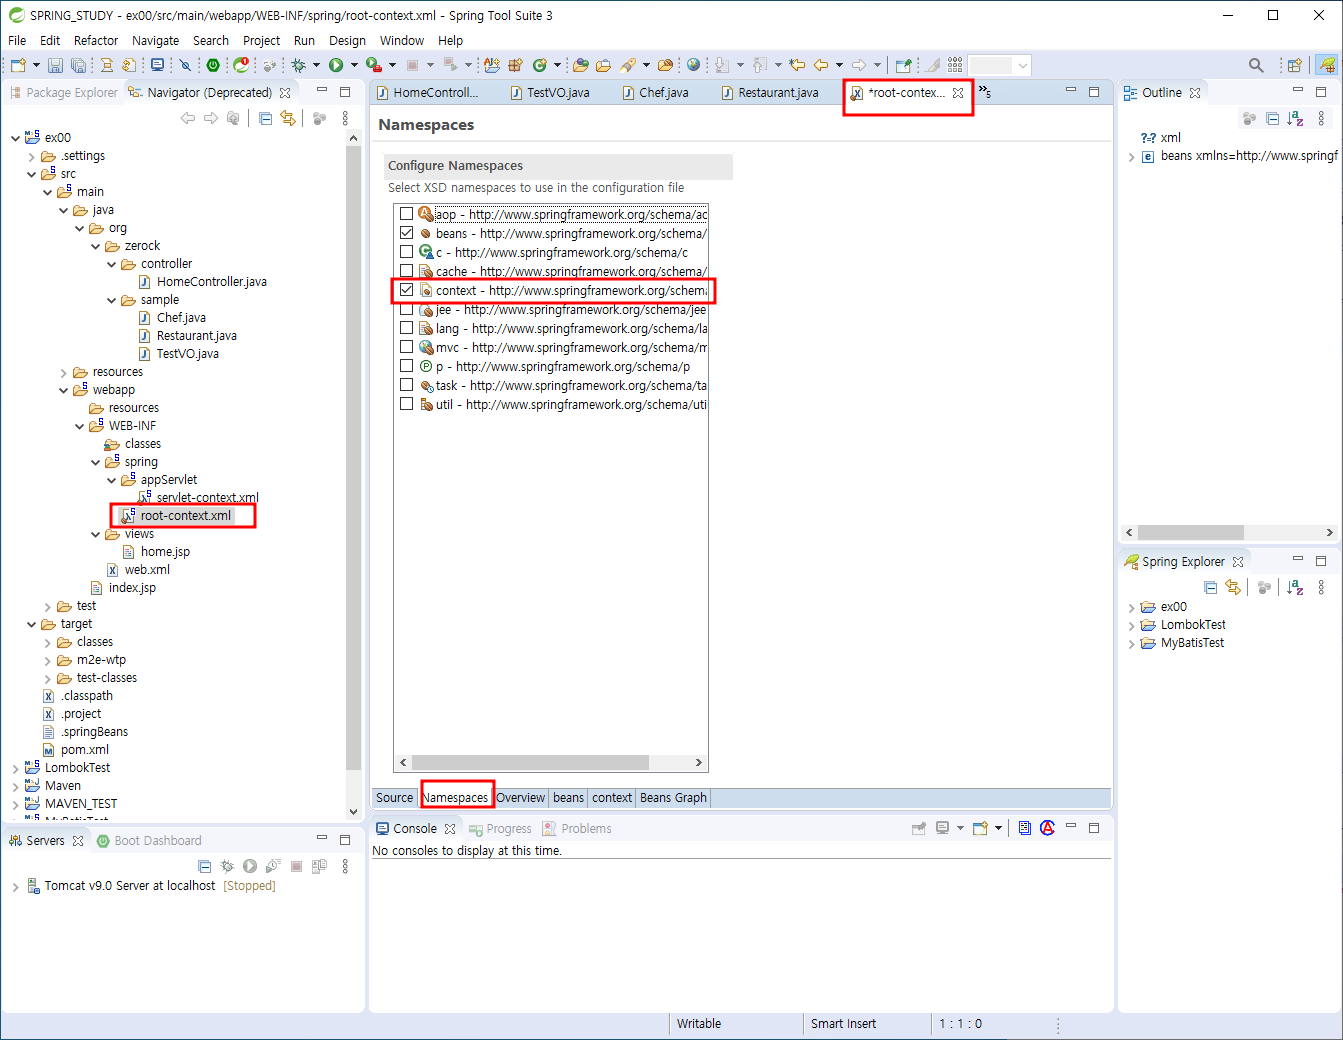Image resolution: width=1343 pixels, height=1040 pixels.
Task: Click the Debug bug icon
Action: pos(298,65)
